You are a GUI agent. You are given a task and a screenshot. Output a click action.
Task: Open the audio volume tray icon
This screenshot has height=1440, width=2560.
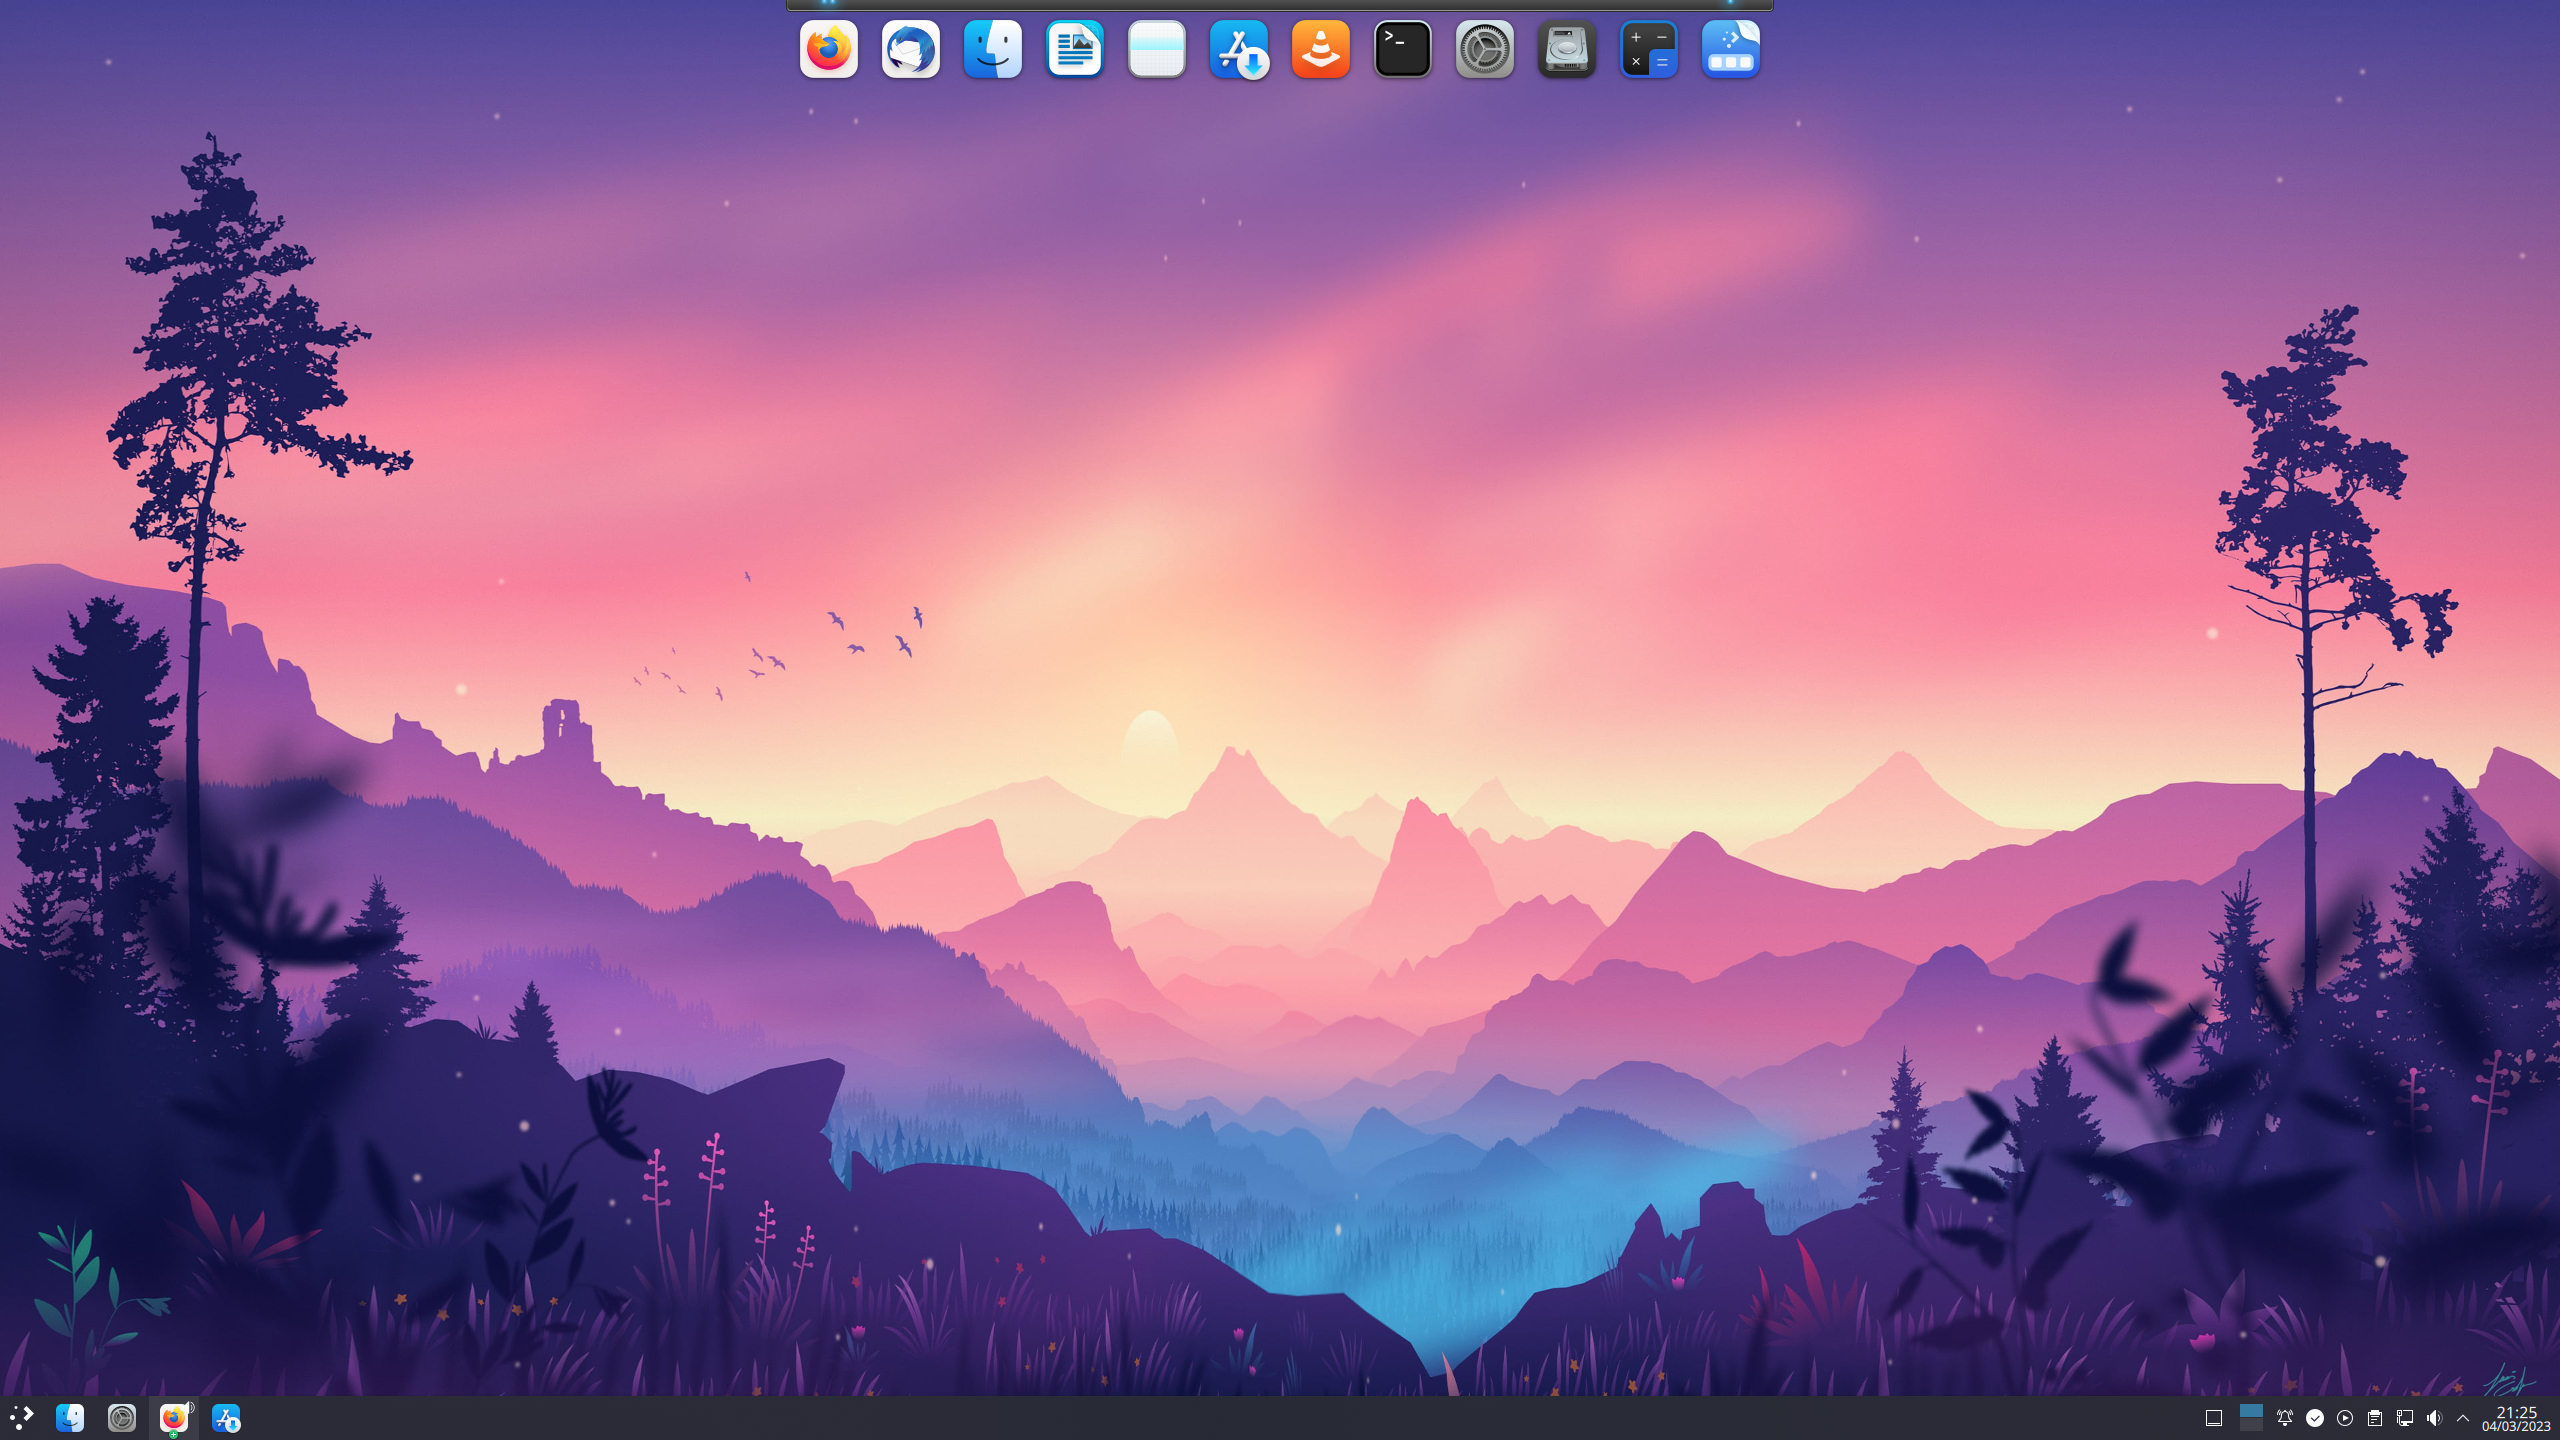(x=2435, y=1418)
